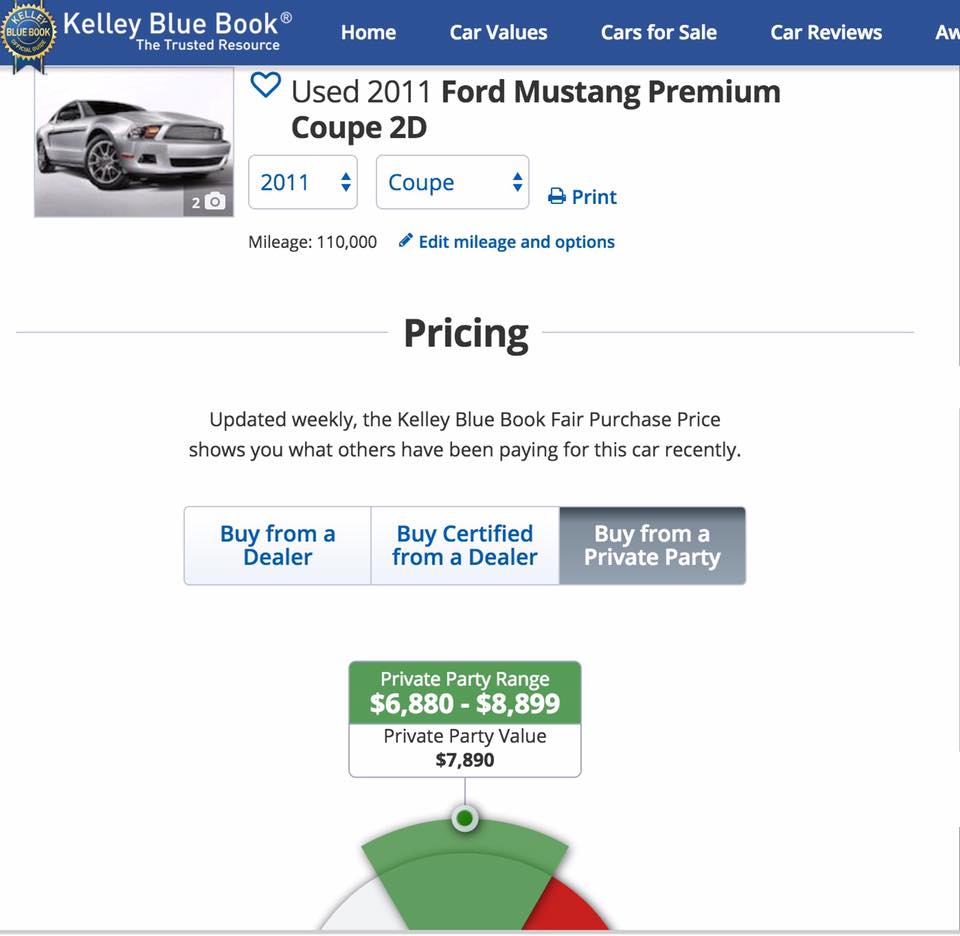Click the green gauge marker dot
Image resolution: width=960 pixels, height=936 pixels.
[x=465, y=819]
